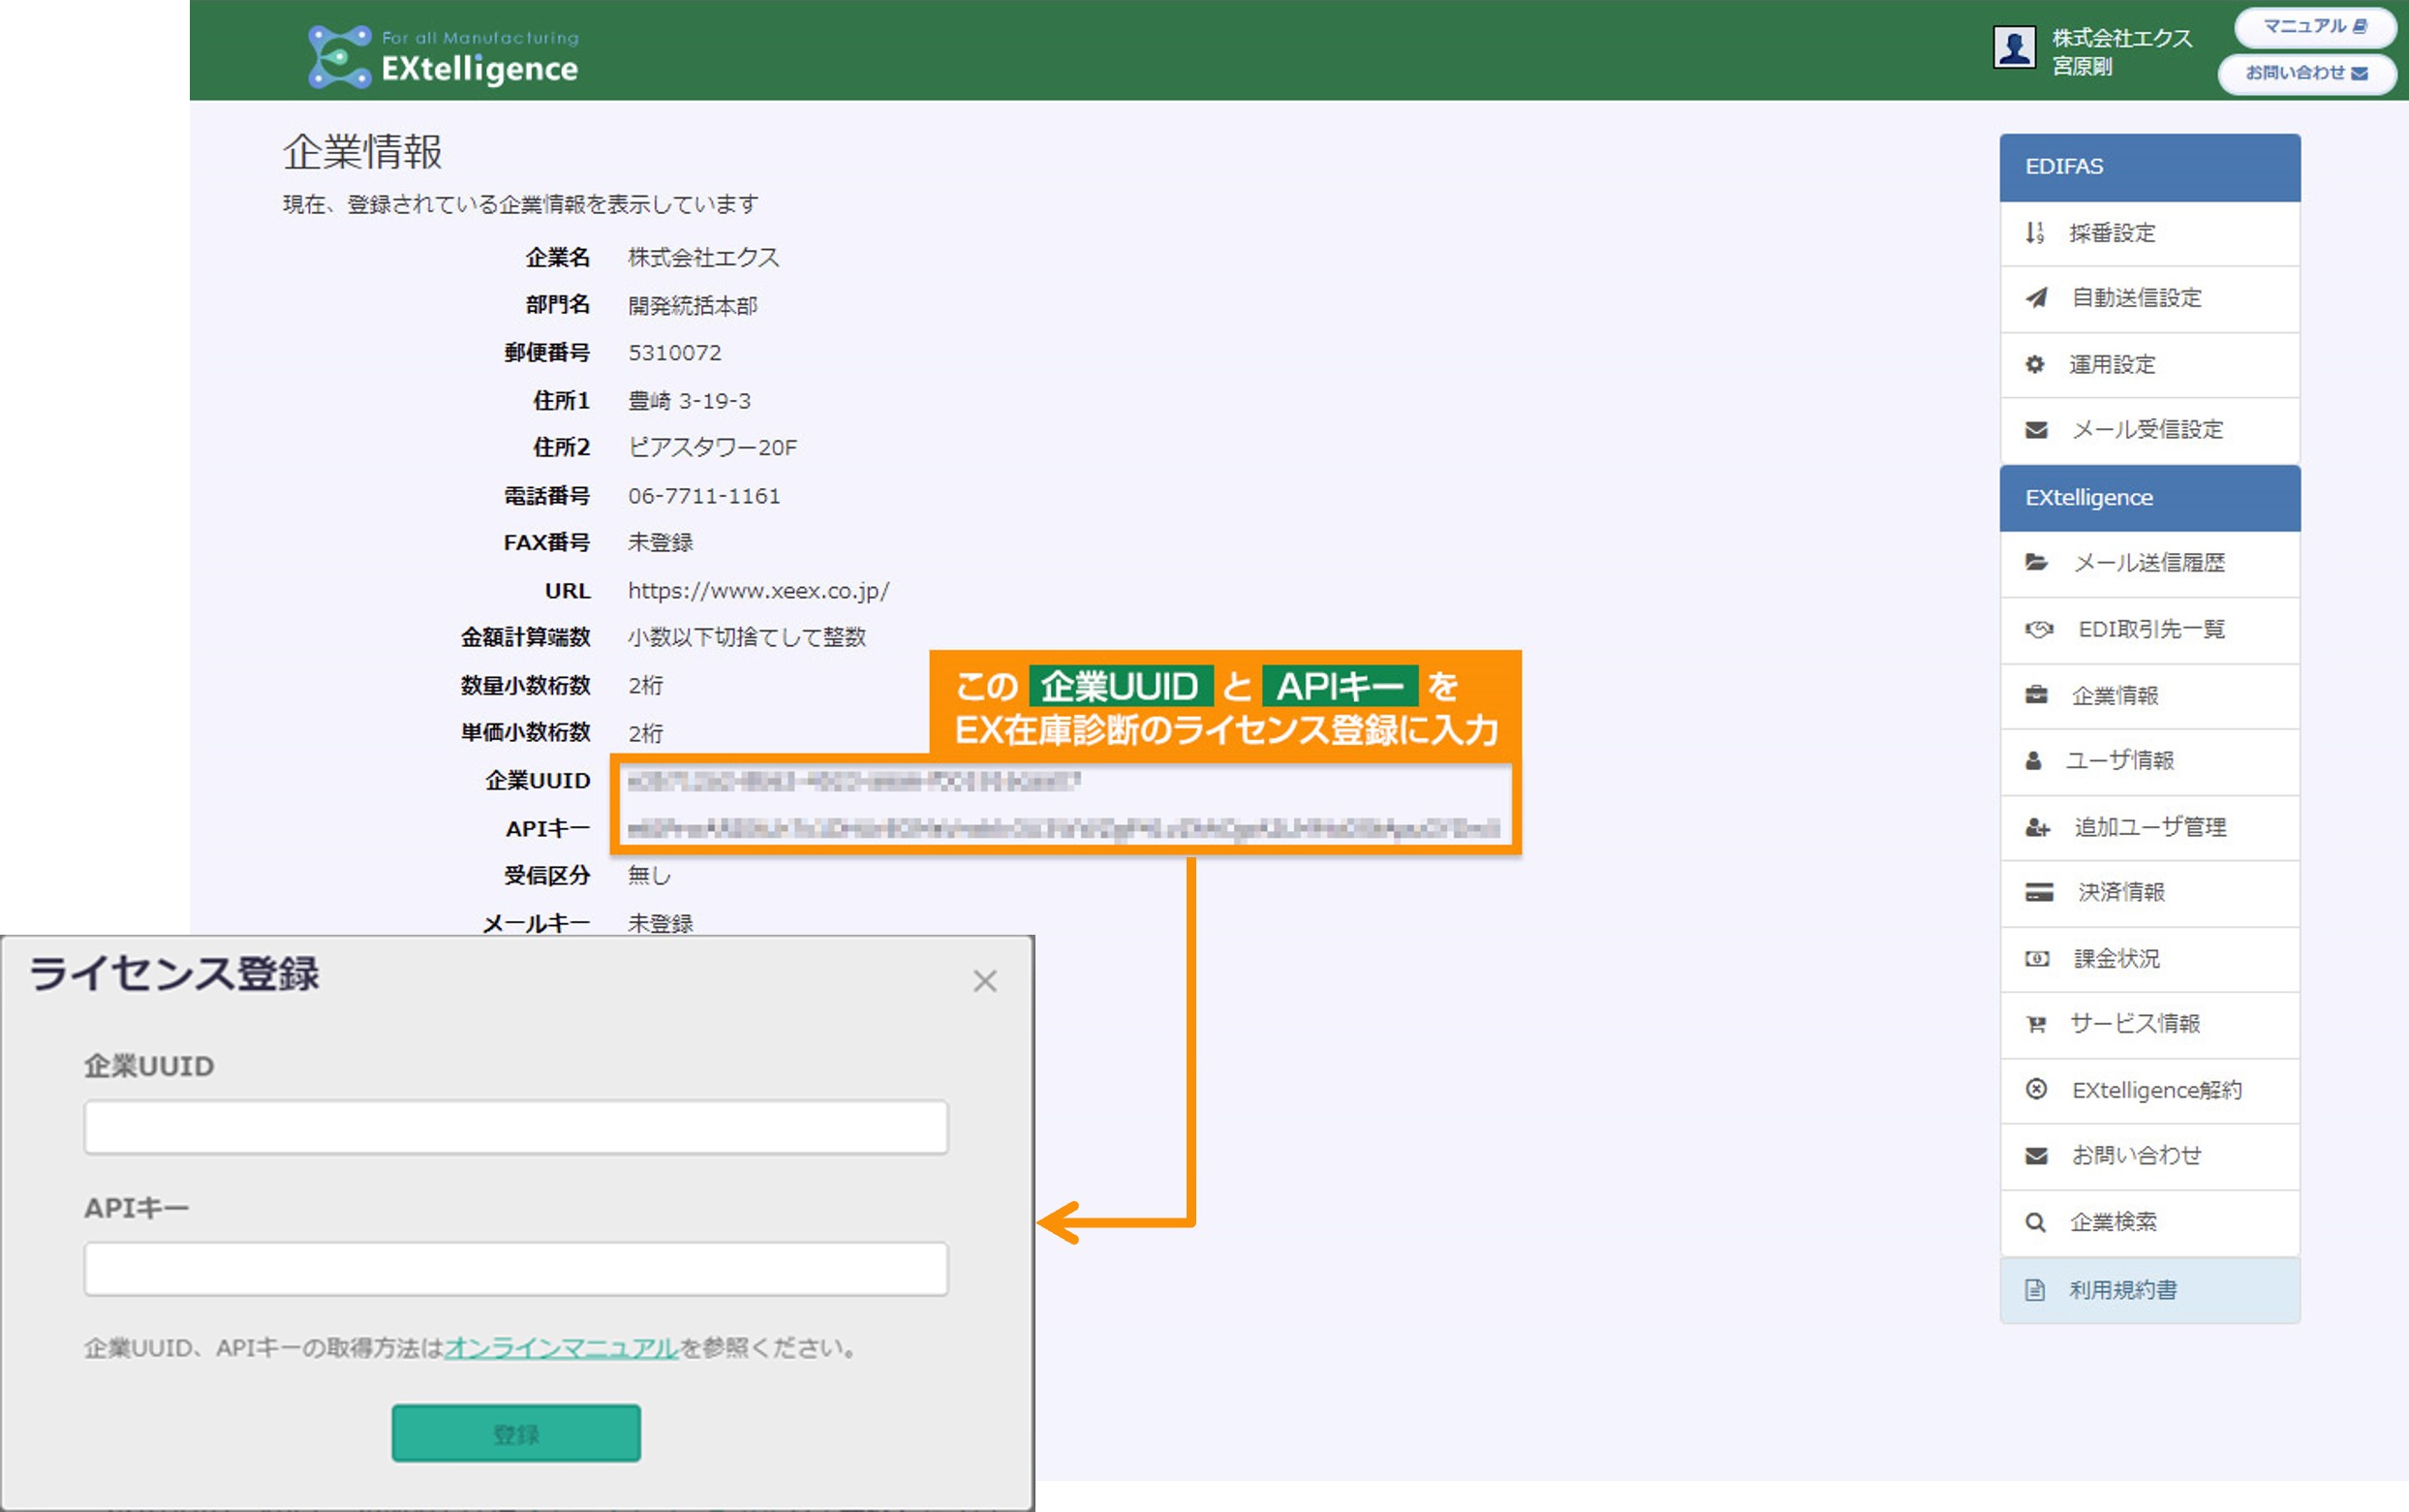Click the envelope icon for メール受信設定
The height and width of the screenshot is (1512, 2409).
pyautogui.click(x=2036, y=430)
